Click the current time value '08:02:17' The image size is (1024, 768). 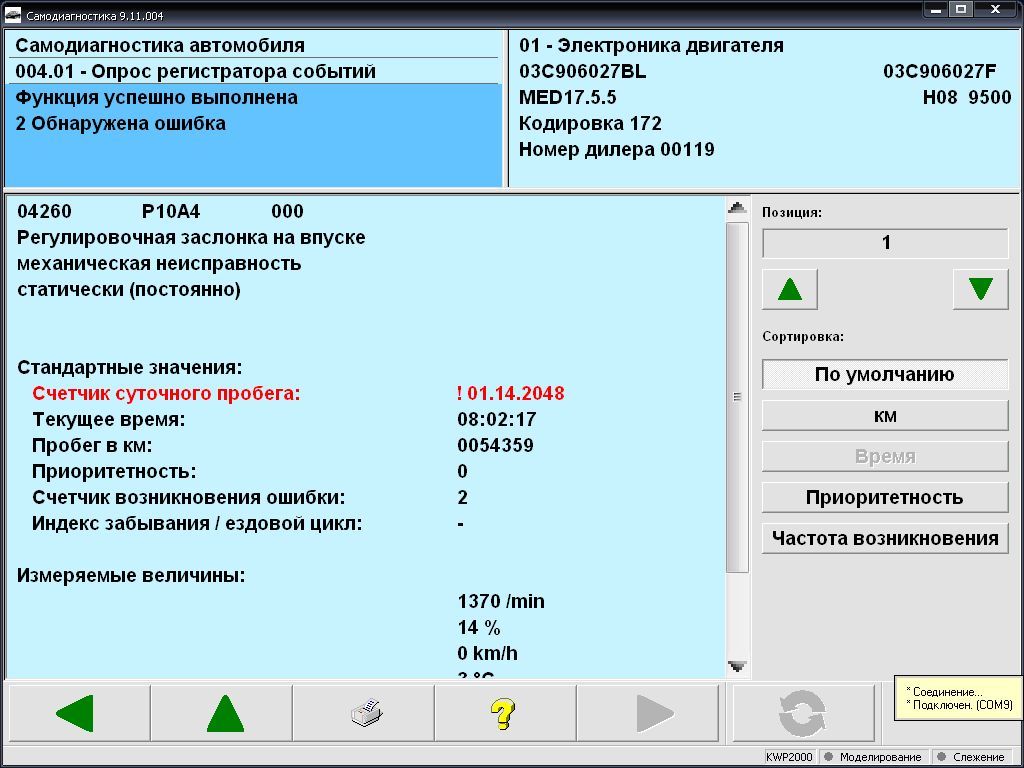pos(497,420)
